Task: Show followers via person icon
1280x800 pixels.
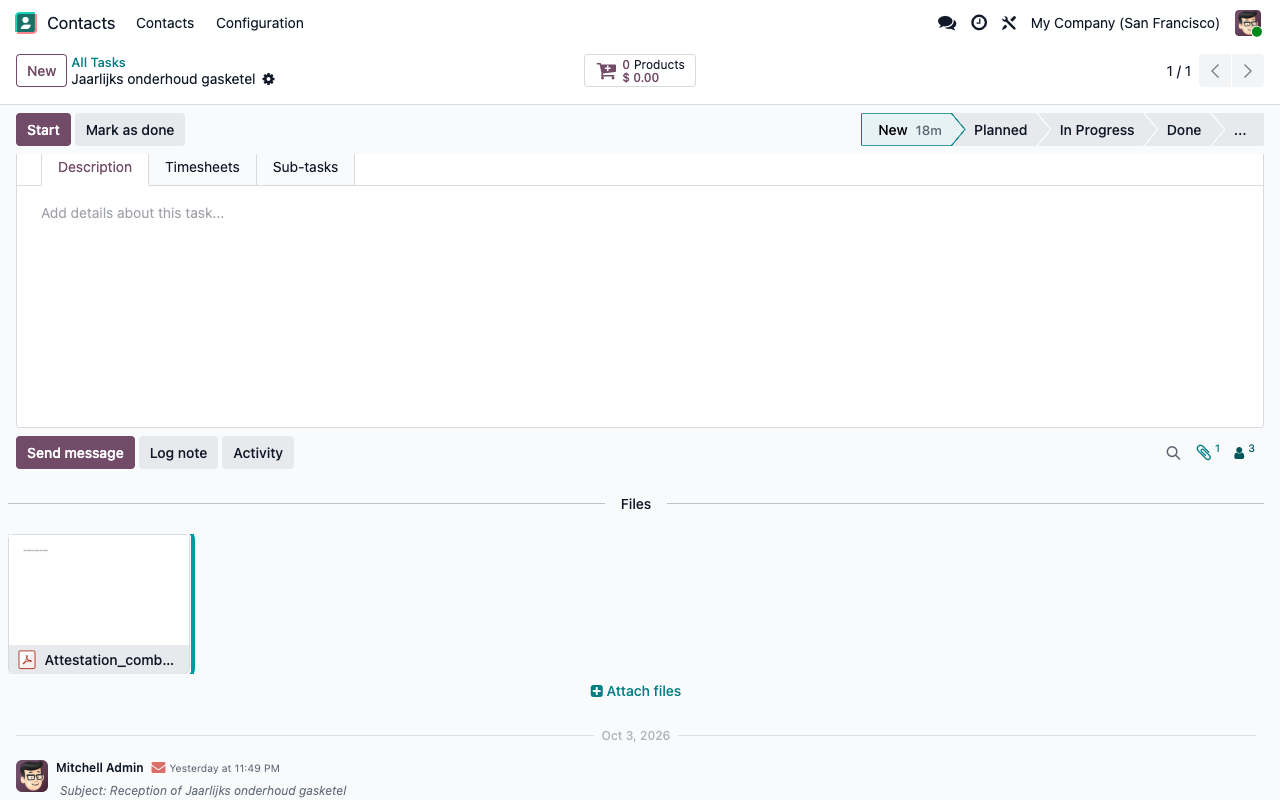Action: tap(1244, 452)
